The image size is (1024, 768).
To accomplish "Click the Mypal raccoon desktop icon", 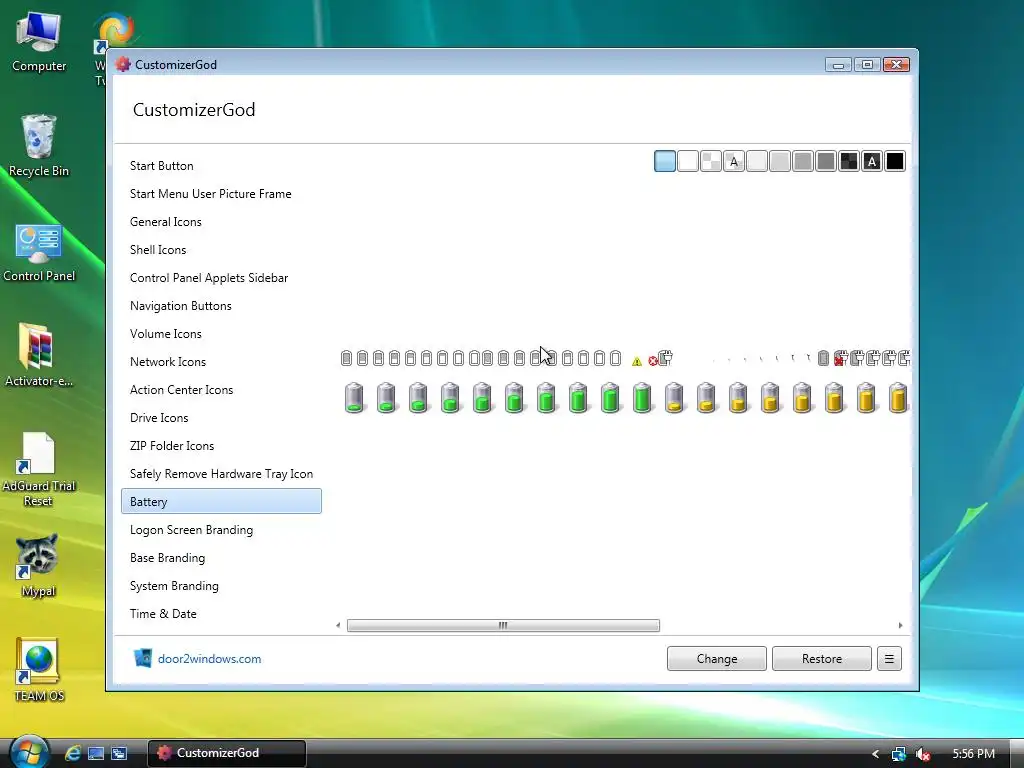I will tap(39, 566).
